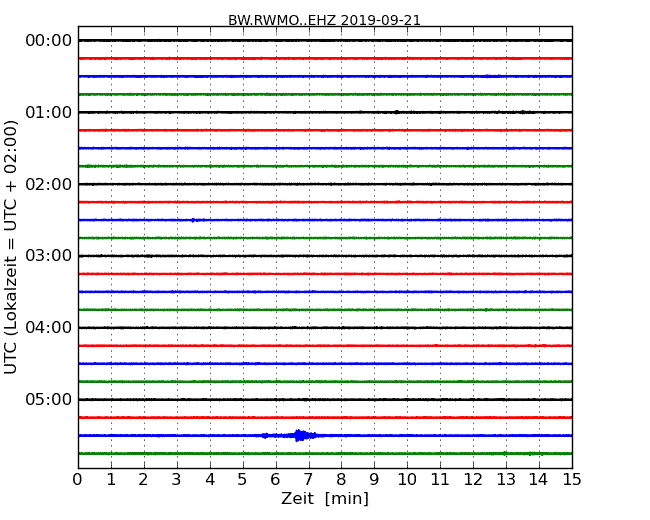Click the x-axis tick label 13
650x520 pixels.
pyautogui.click(x=506, y=480)
